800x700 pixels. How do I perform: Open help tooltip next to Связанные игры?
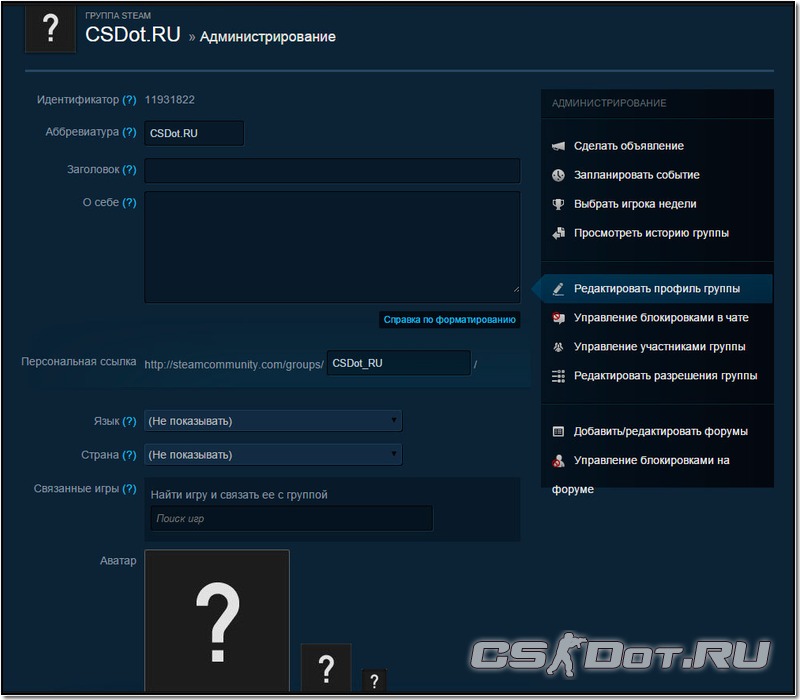tap(130, 489)
